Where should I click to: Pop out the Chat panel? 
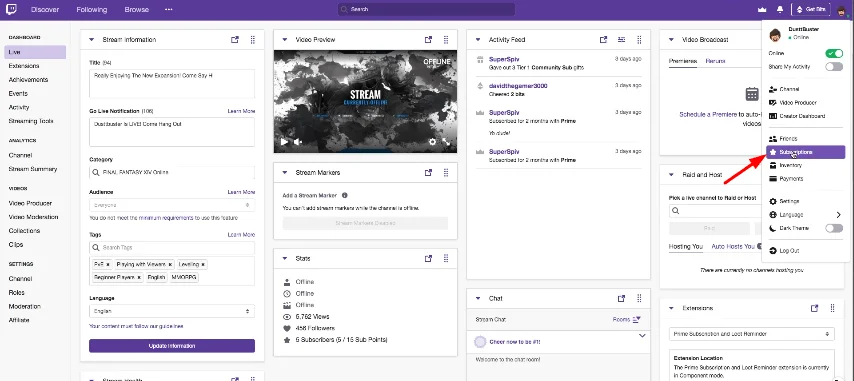[x=621, y=298]
